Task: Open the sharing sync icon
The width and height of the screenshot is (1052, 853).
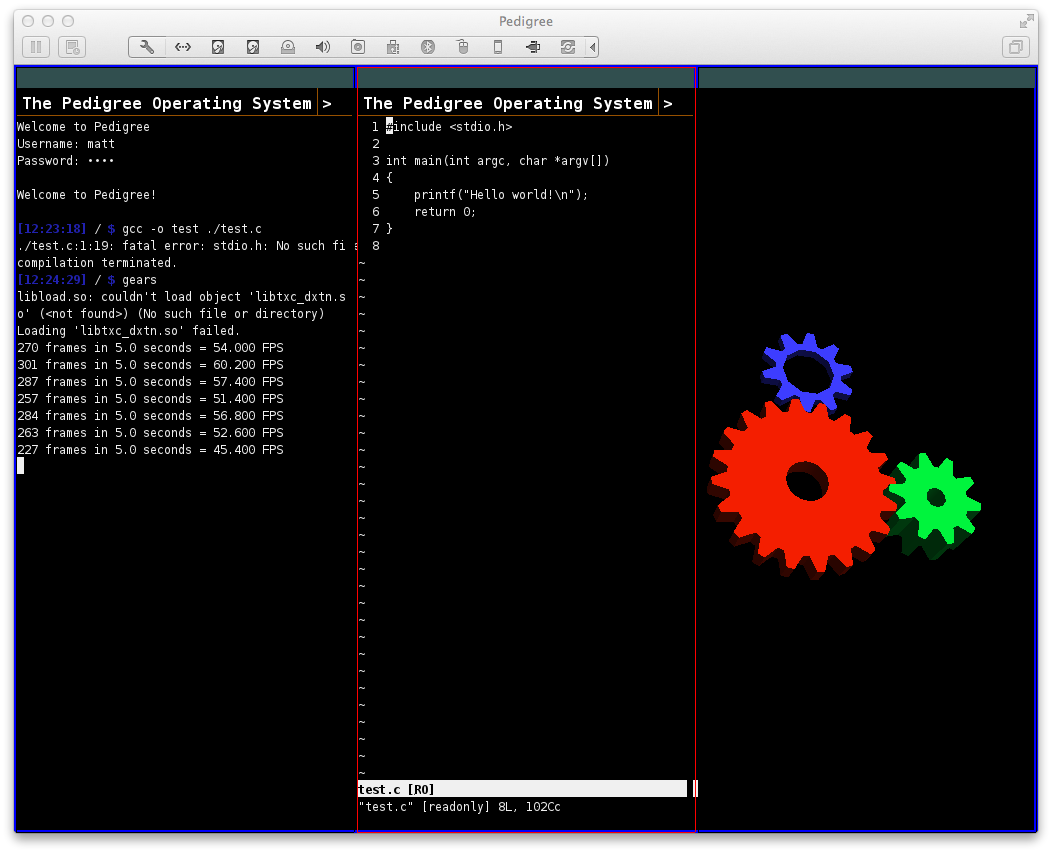Action: [x=568, y=47]
